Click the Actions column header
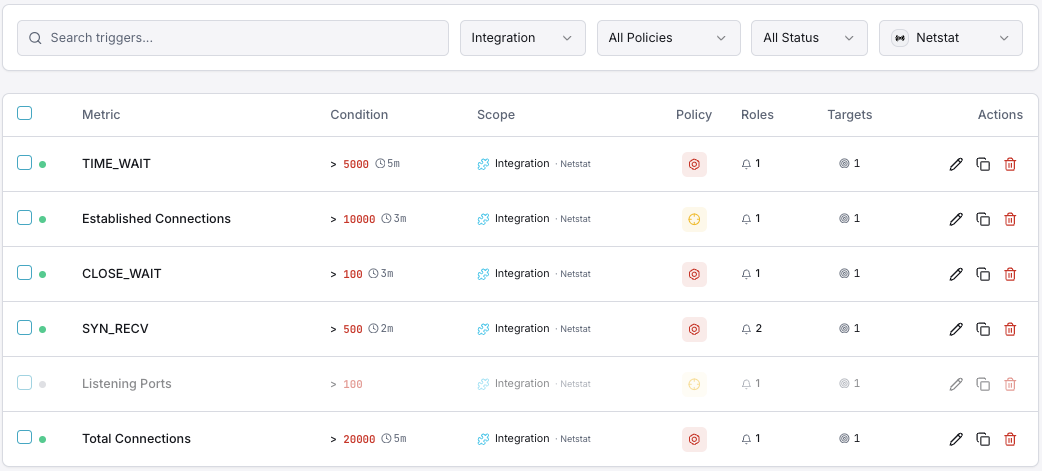Screen dimensions: 1042x471 point(1000,115)
